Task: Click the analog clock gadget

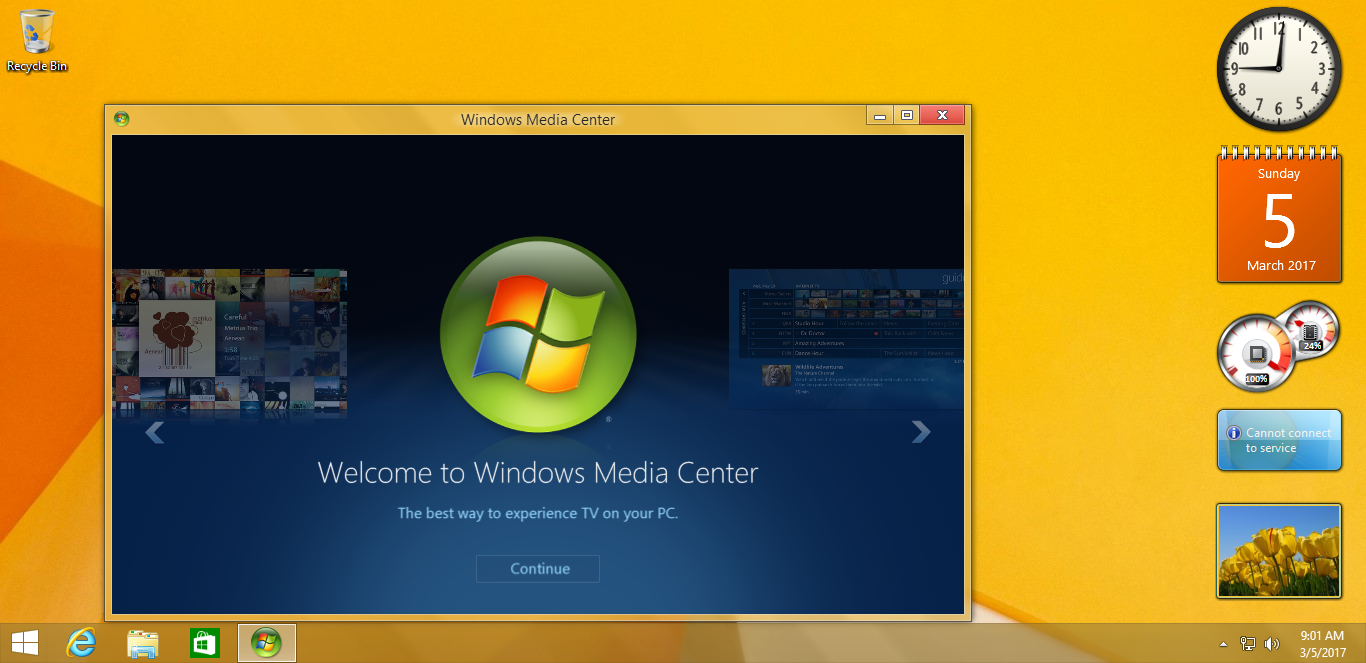Action: click(1279, 69)
